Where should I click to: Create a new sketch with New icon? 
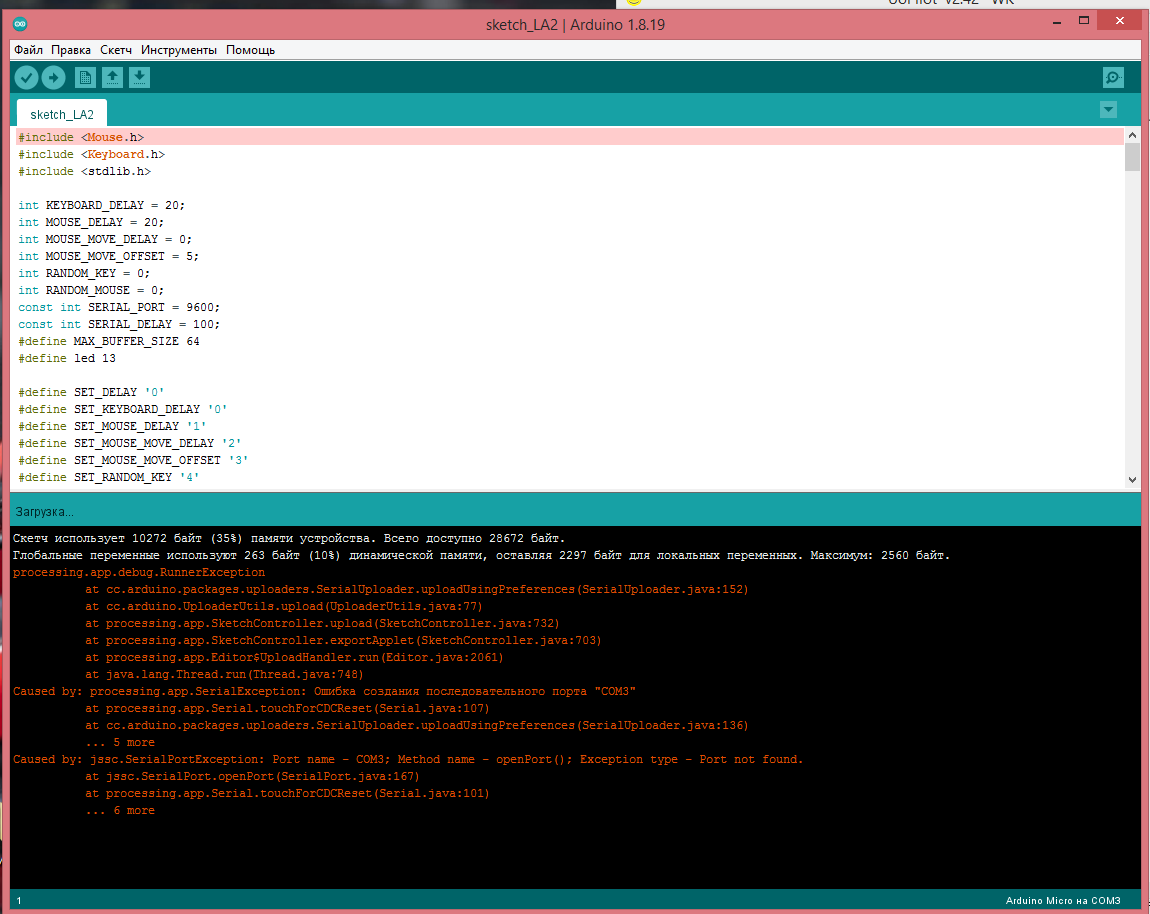86,78
